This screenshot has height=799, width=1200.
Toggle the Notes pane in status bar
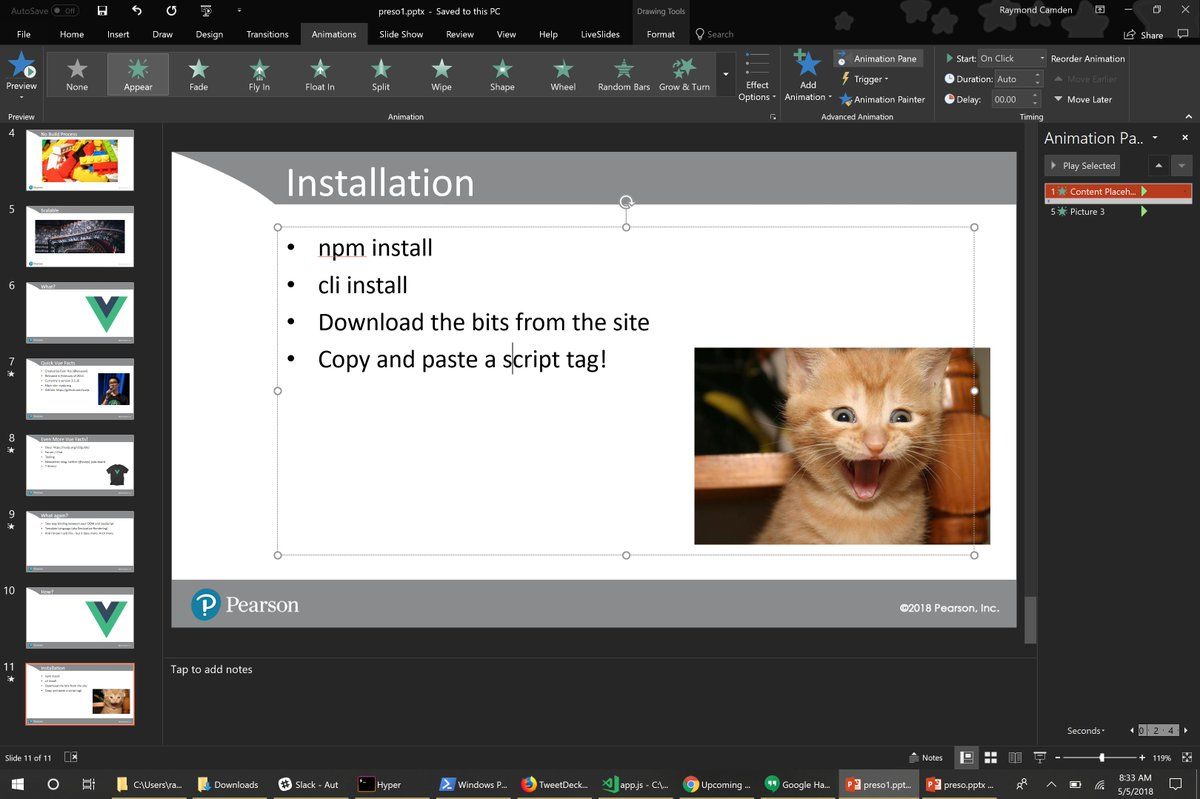pyautogui.click(x=925, y=758)
